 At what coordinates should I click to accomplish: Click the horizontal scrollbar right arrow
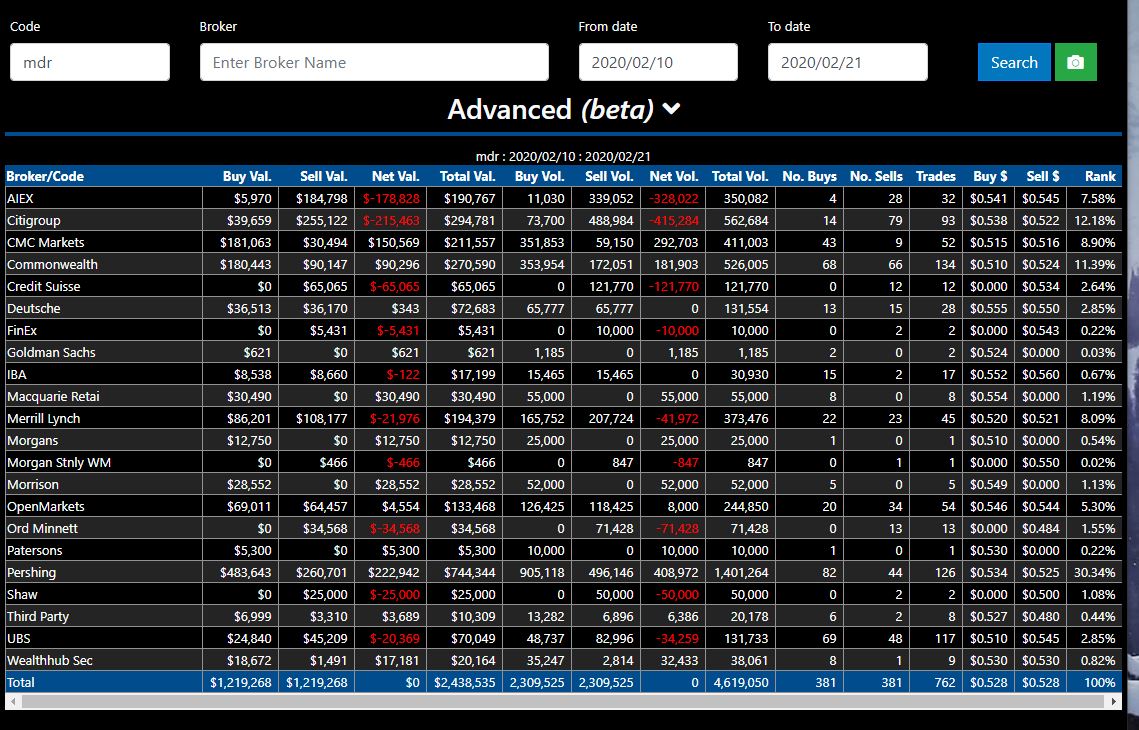tap(1115, 702)
